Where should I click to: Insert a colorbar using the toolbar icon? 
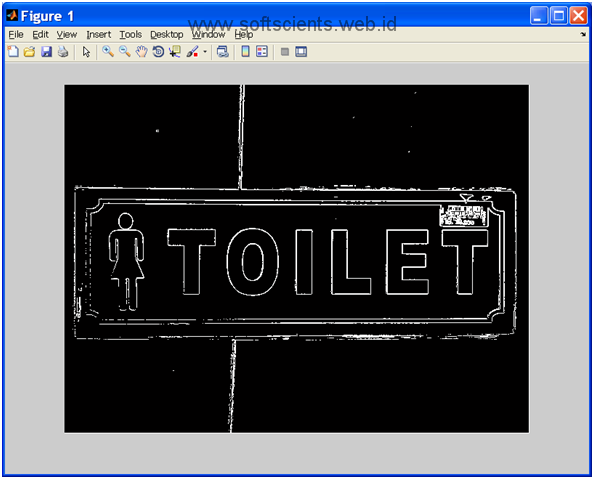coord(245,52)
